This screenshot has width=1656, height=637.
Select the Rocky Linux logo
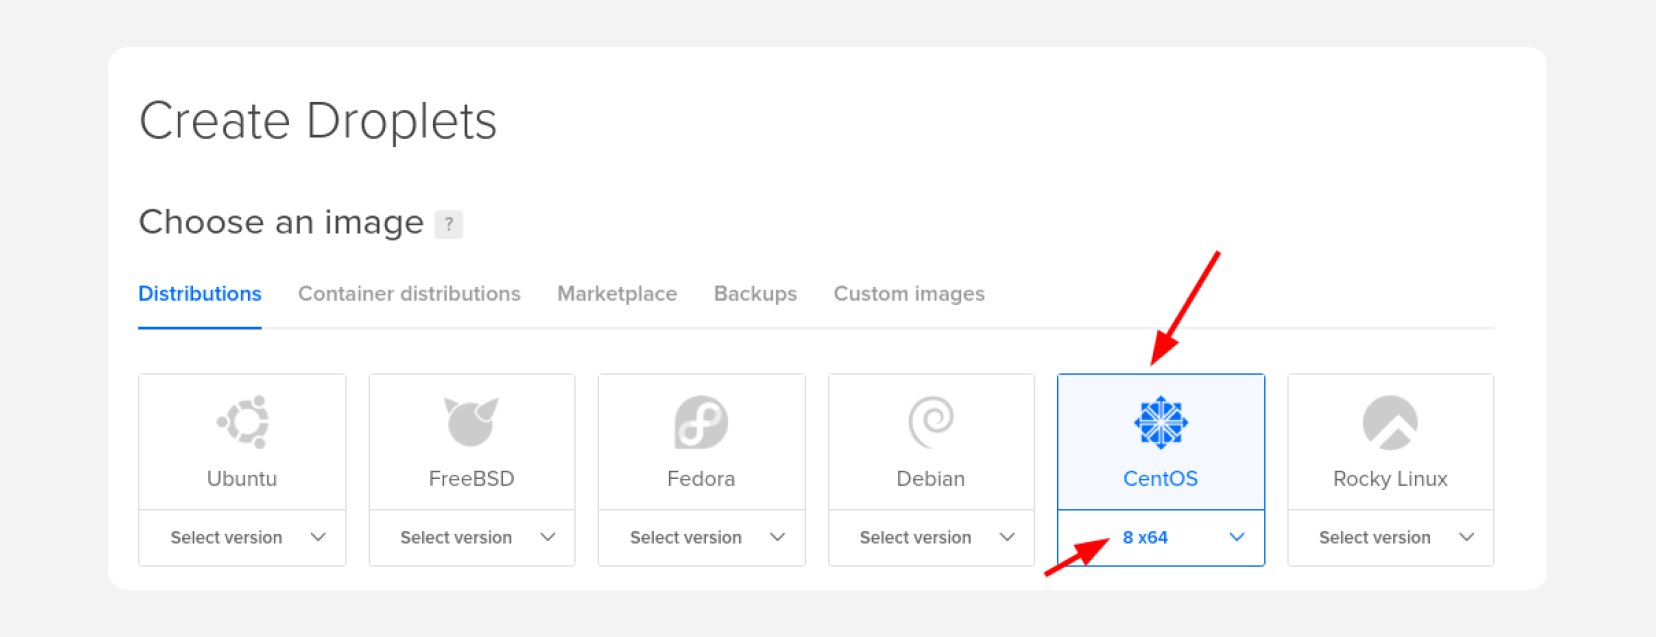tap(1390, 422)
